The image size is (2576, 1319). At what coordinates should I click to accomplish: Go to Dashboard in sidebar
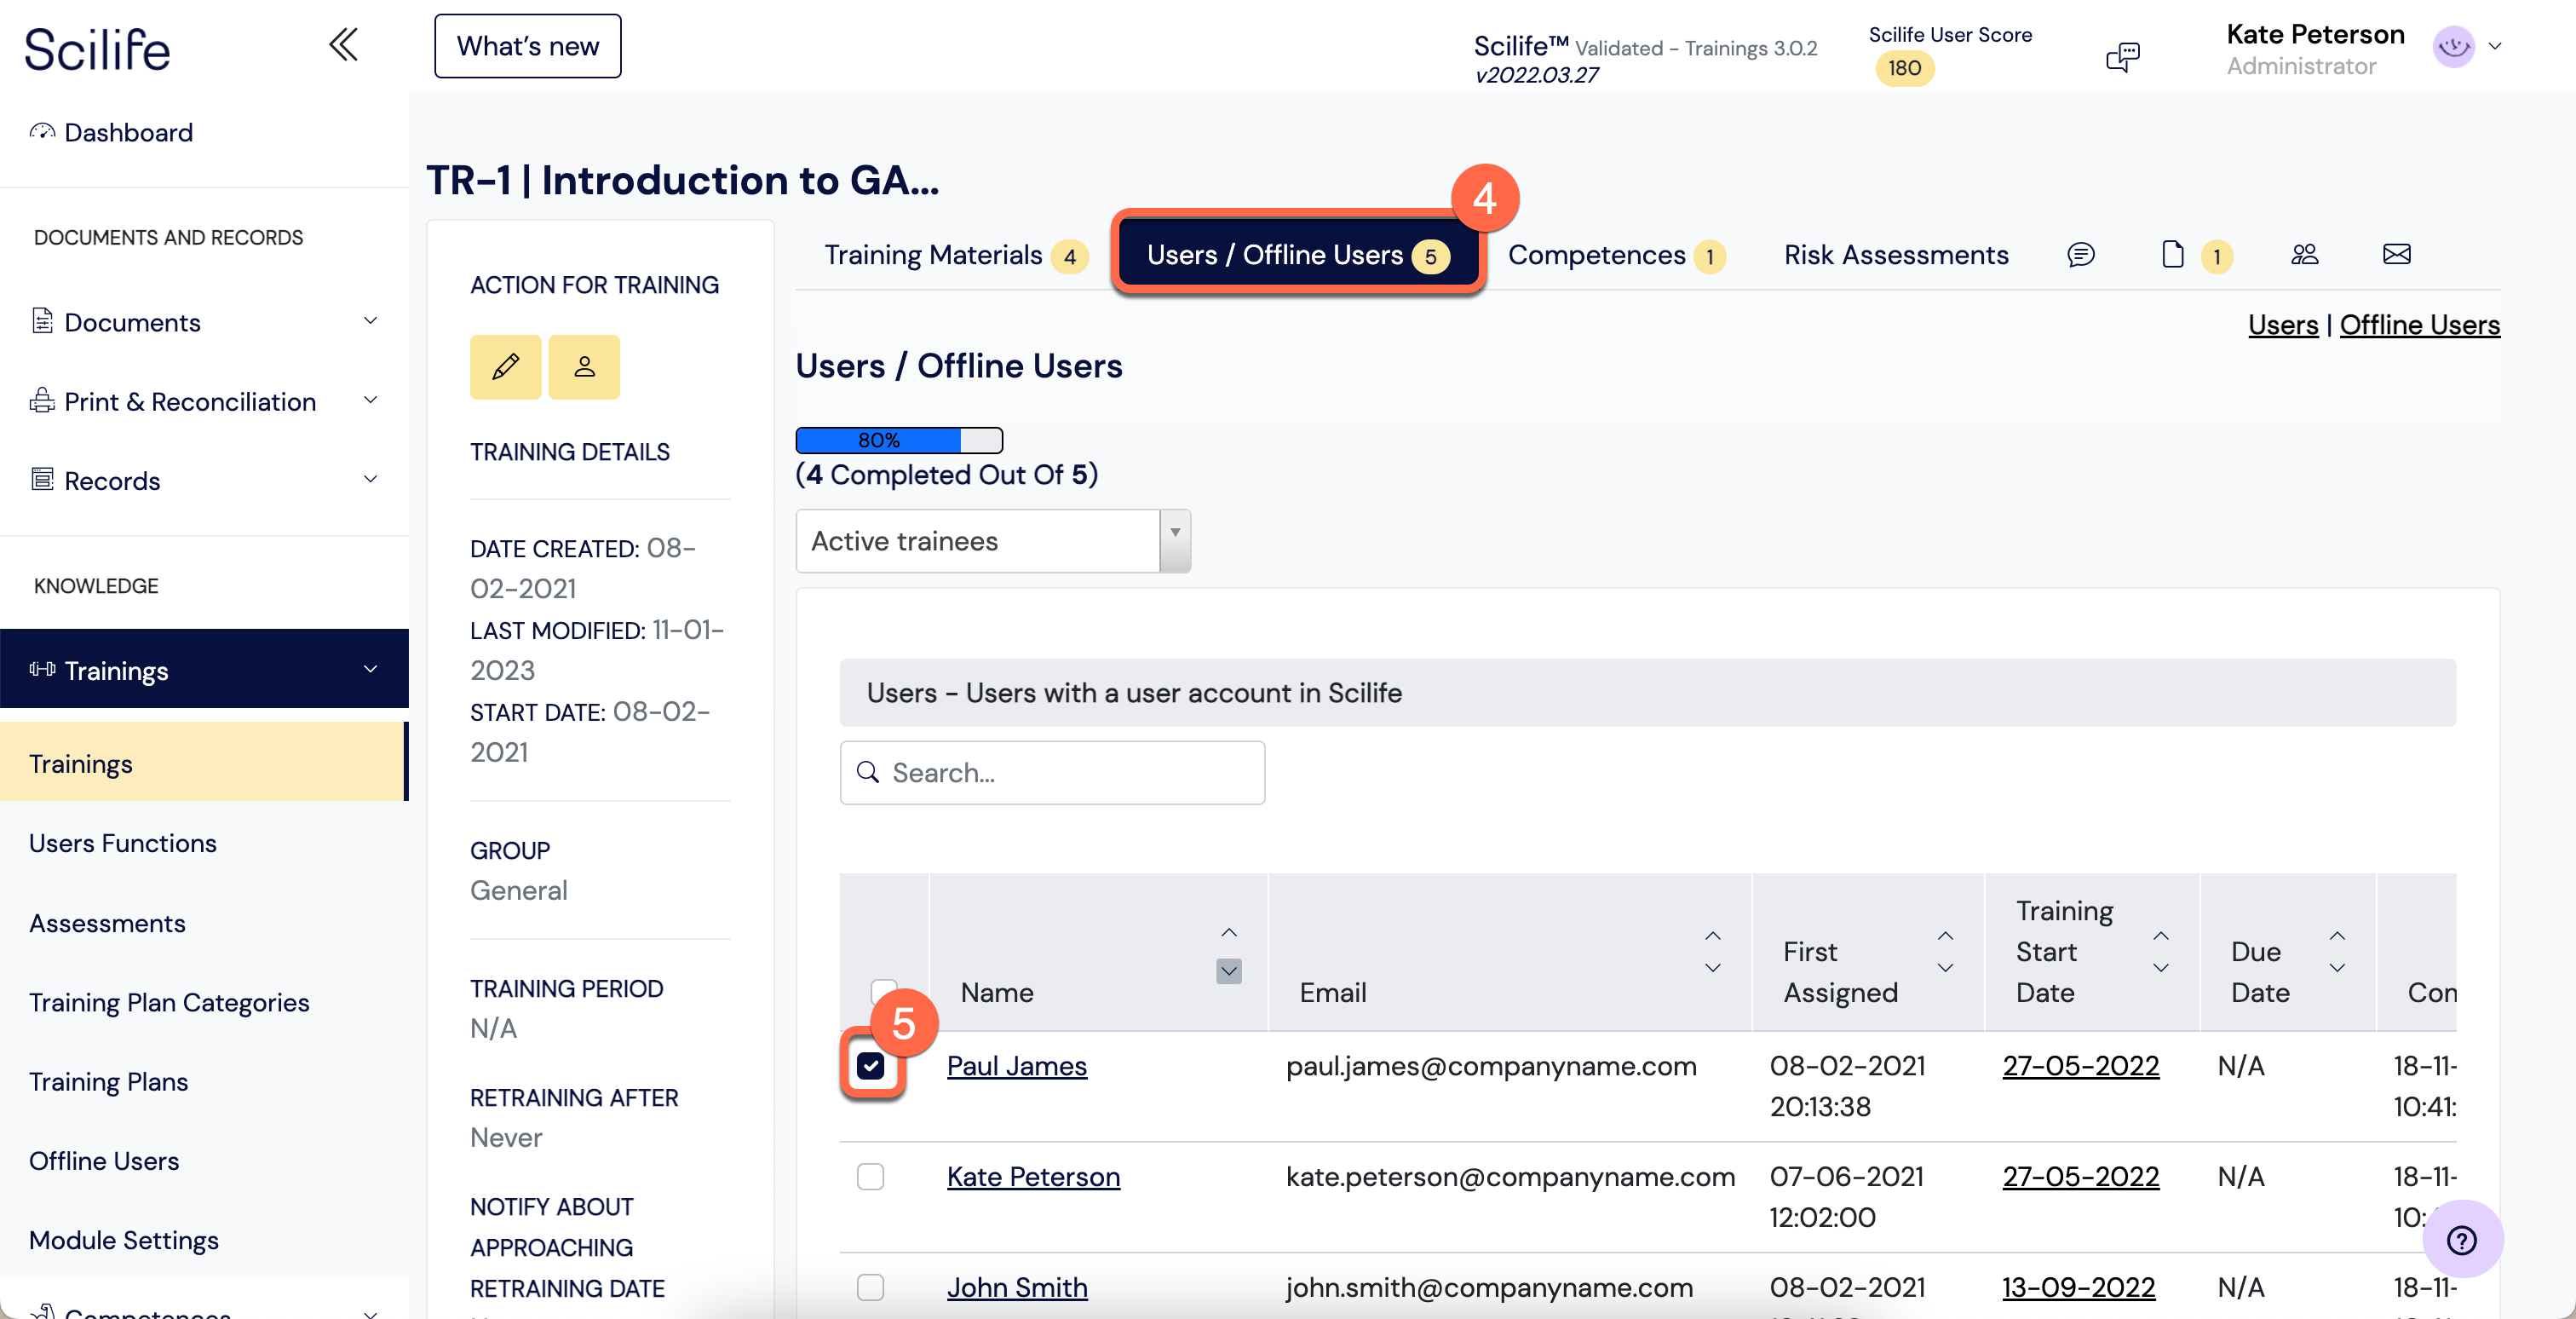click(x=128, y=132)
